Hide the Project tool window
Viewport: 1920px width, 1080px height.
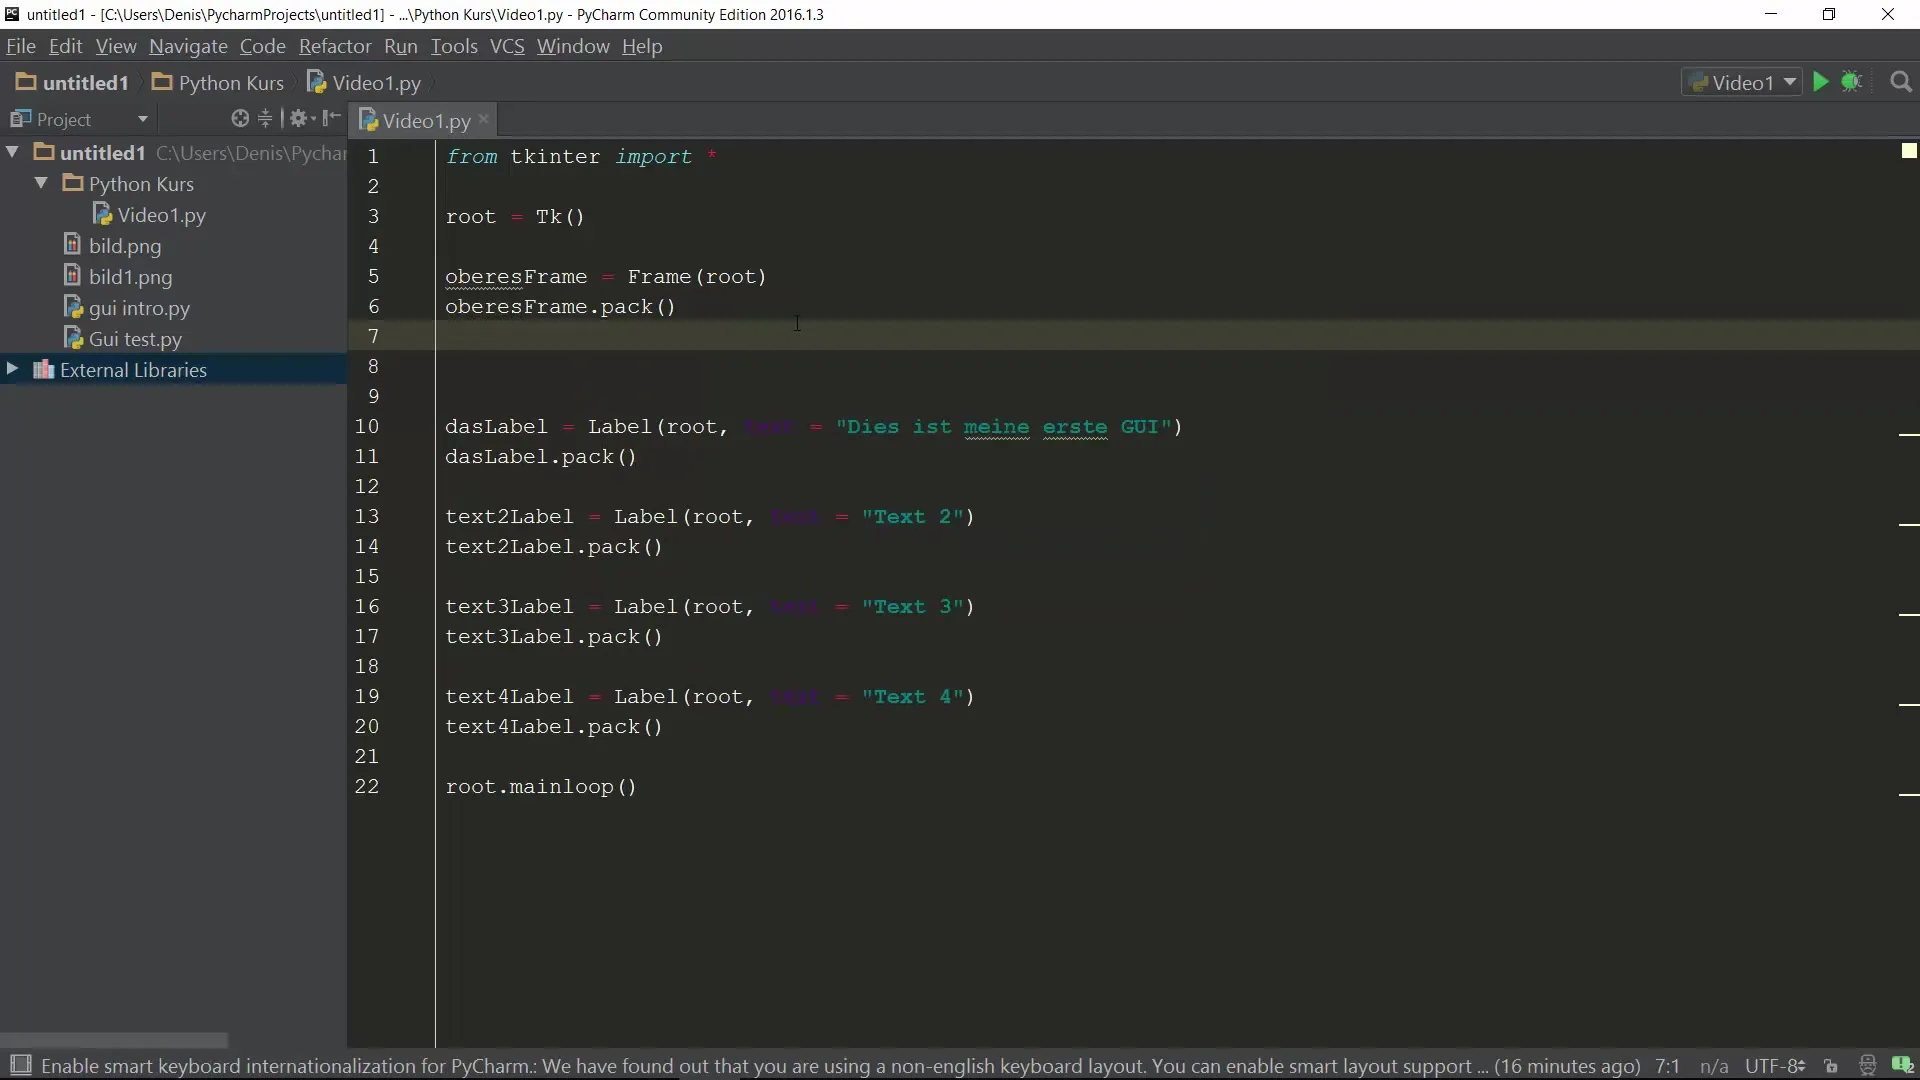331,119
